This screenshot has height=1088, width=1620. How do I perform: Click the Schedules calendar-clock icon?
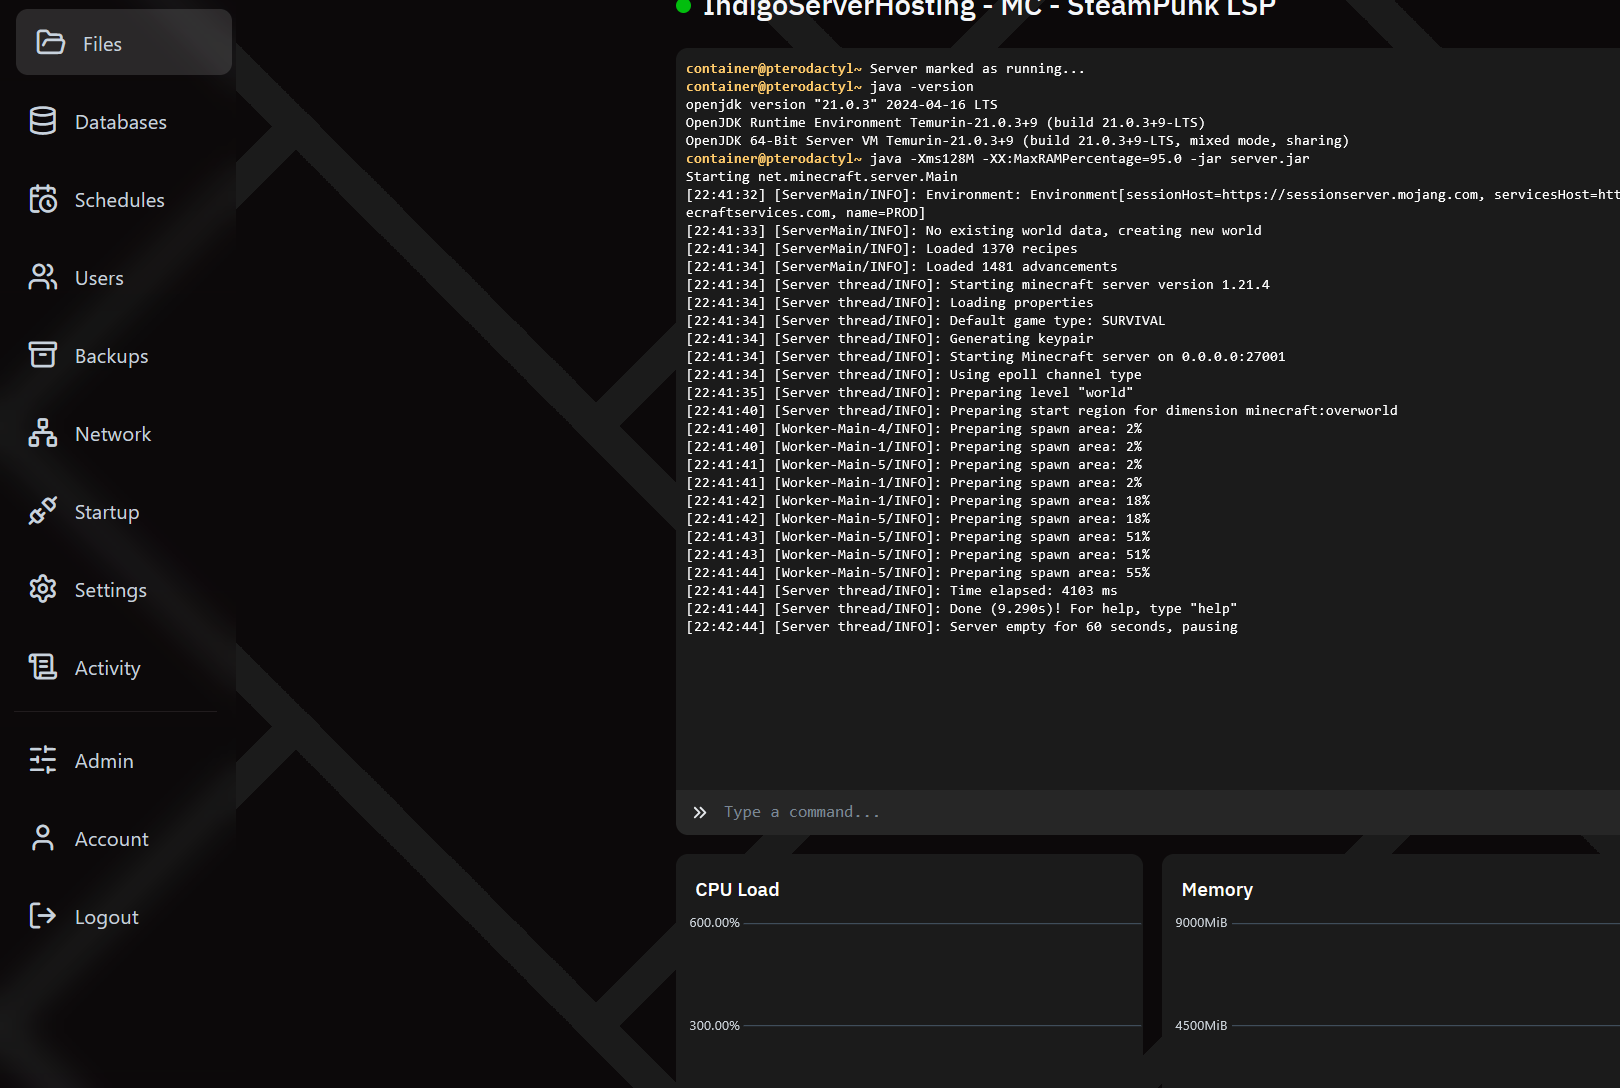[43, 199]
